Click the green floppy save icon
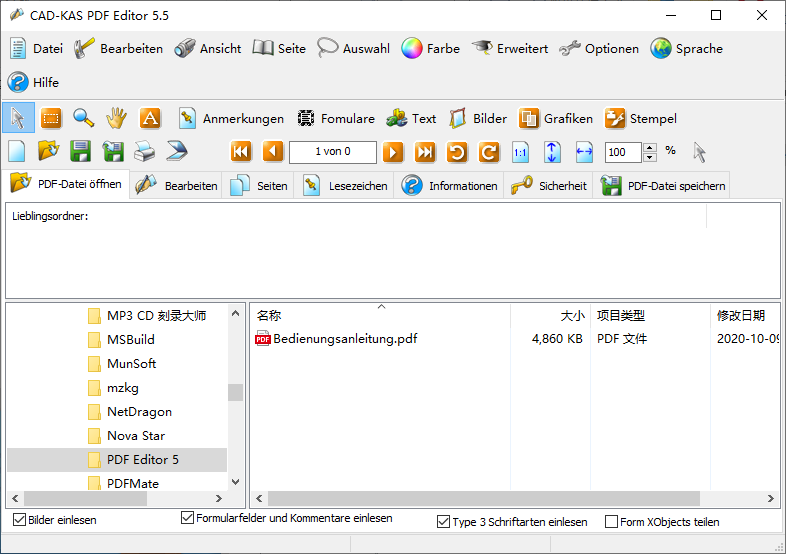 [x=80, y=151]
